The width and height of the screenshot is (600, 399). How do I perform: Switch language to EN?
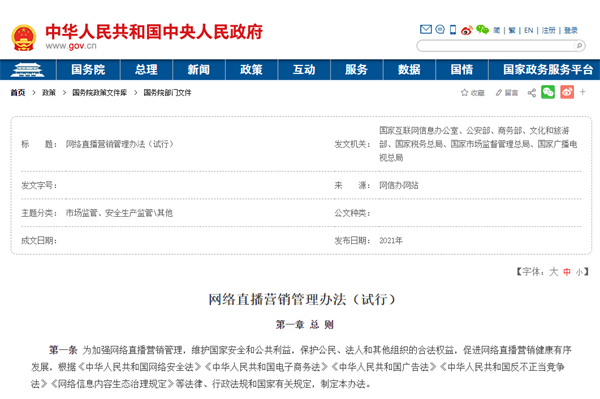(528, 30)
